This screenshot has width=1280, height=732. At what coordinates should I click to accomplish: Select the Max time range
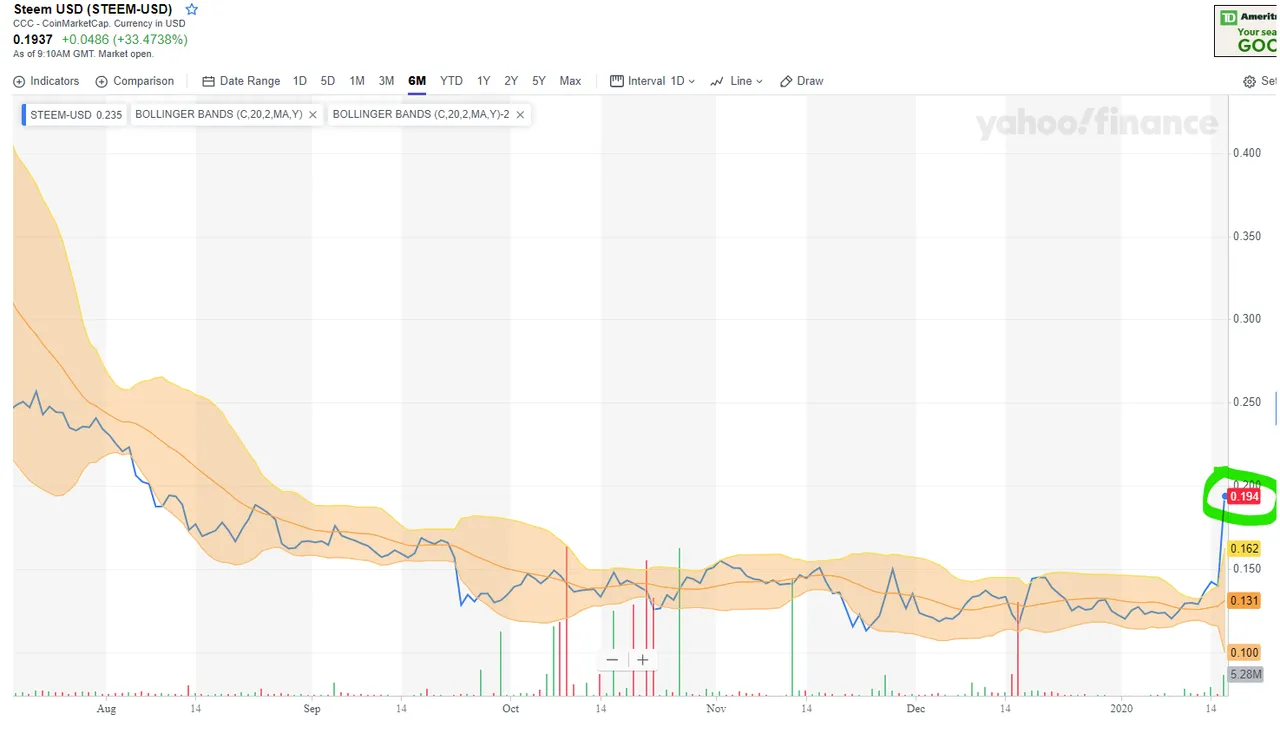(570, 81)
